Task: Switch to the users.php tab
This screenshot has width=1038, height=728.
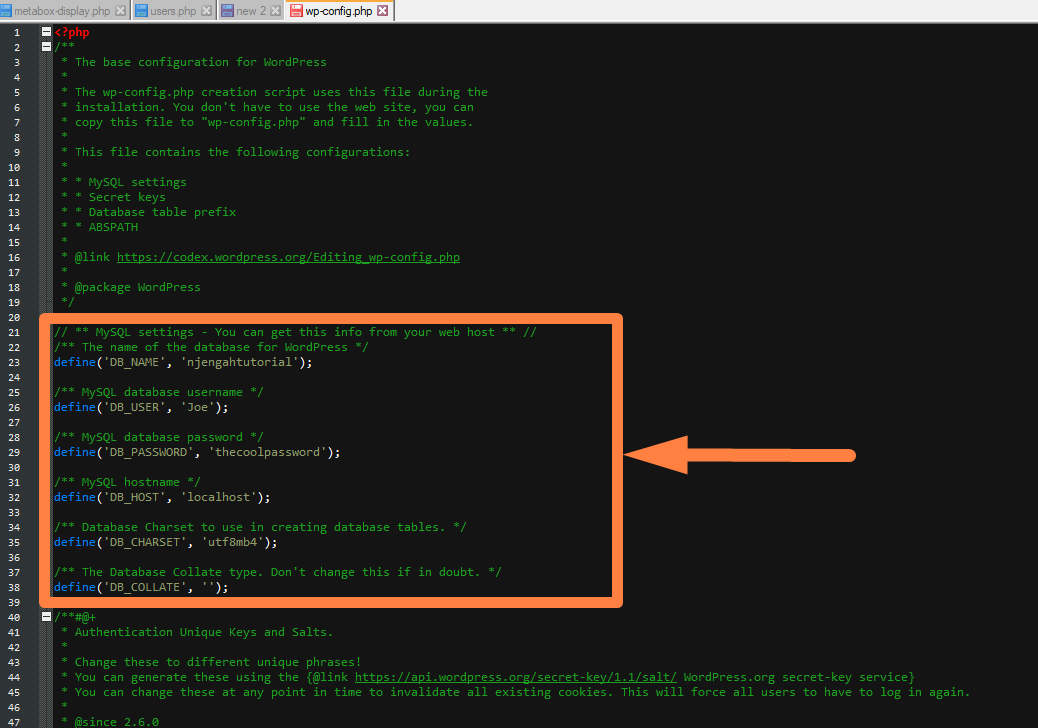Action: pos(173,11)
